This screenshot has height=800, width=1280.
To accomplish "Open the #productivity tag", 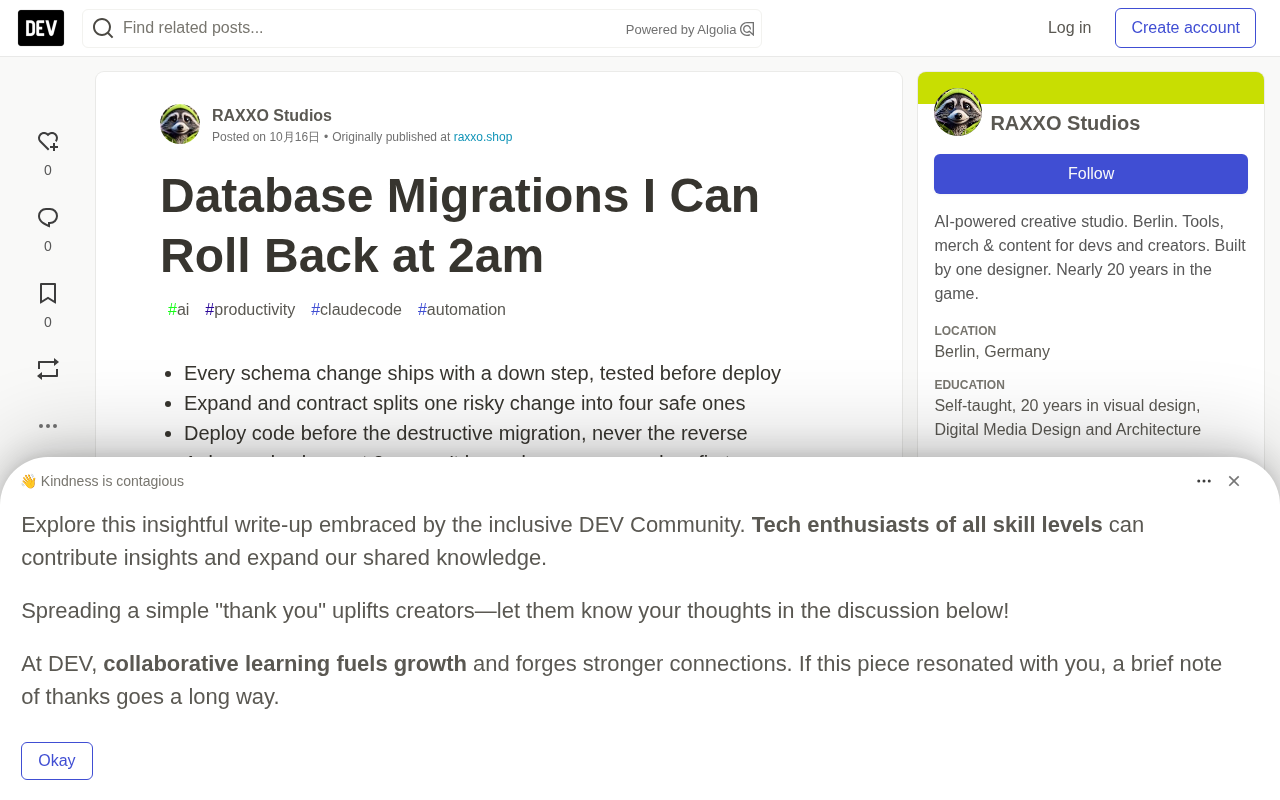I will click(x=250, y=310).
